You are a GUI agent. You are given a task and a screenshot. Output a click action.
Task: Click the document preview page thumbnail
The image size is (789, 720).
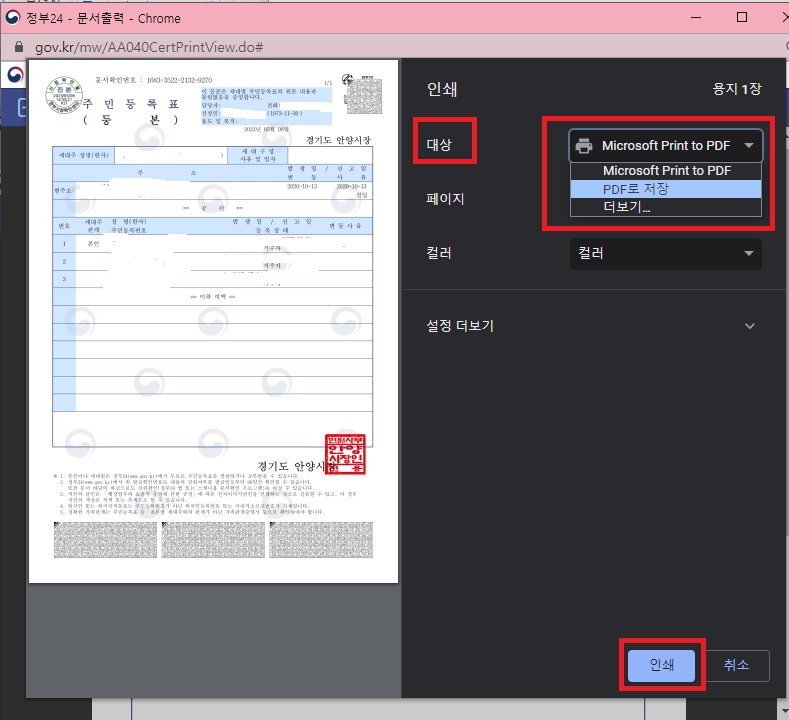[213, 322]
